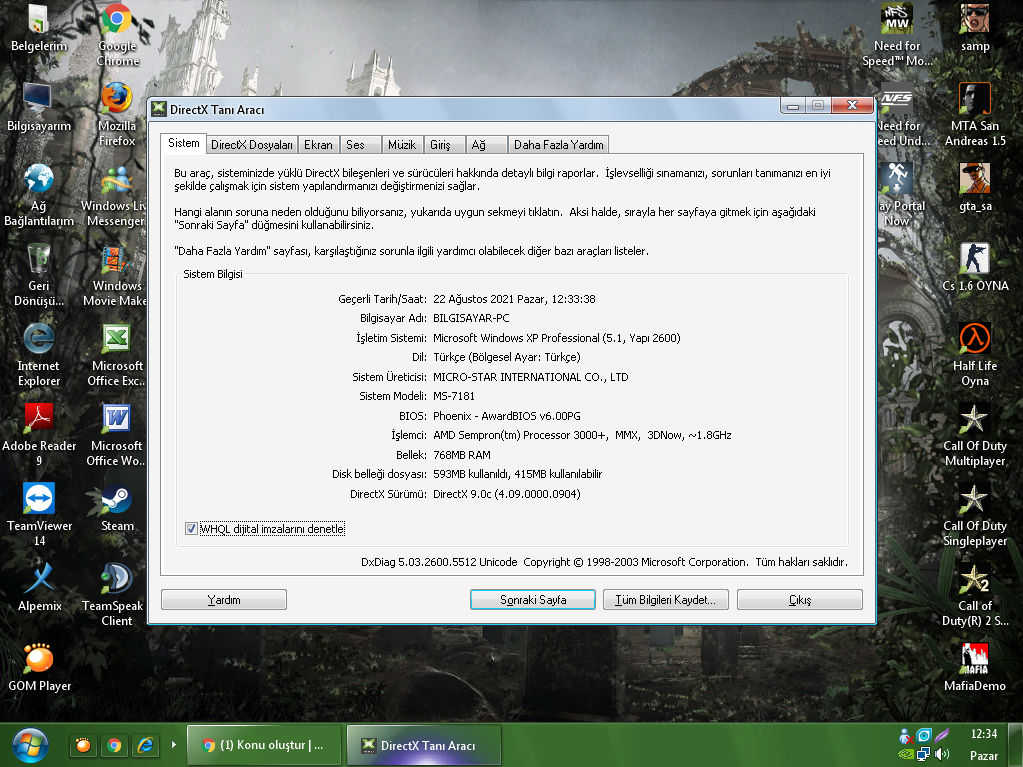Open the Windows Start orb
This screenshot has width=1023, height=767.
(x=30, y=745)
